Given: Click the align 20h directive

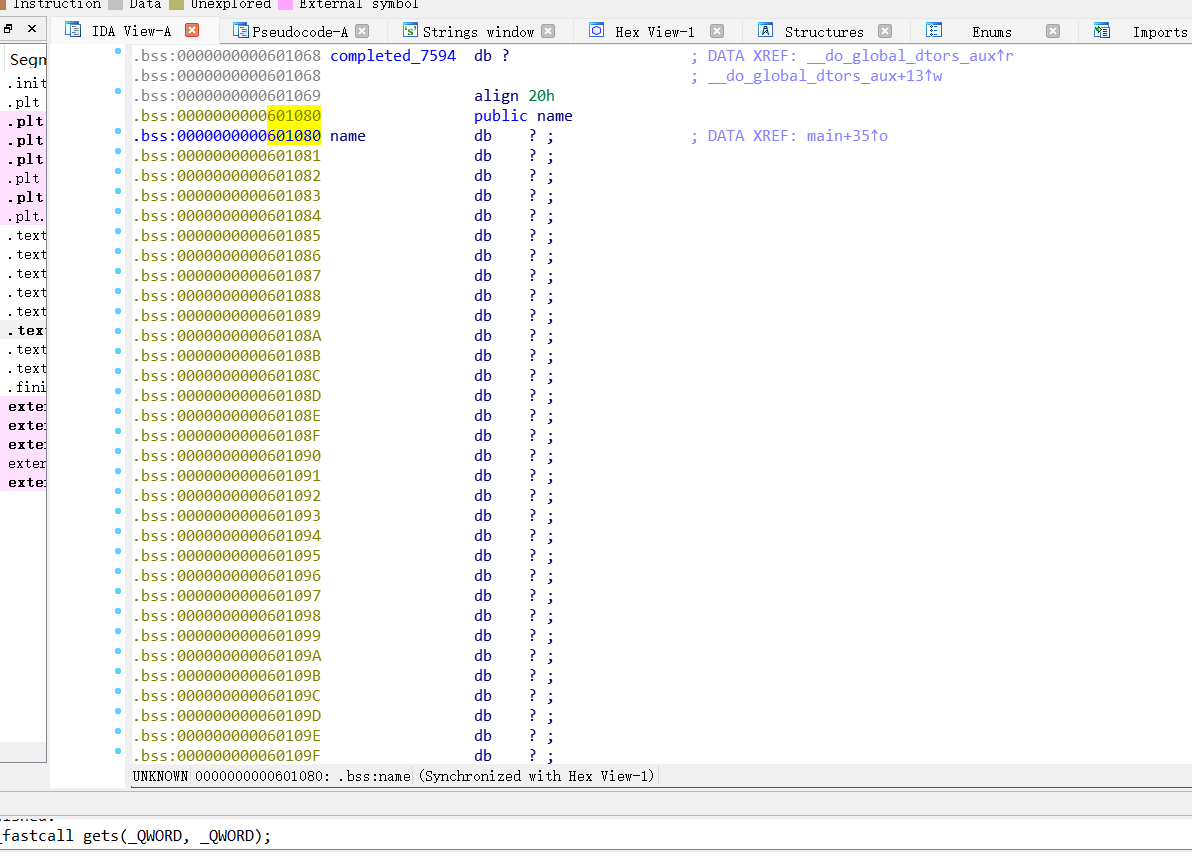Looking at the screenshot, I should (x=514, y=96).
